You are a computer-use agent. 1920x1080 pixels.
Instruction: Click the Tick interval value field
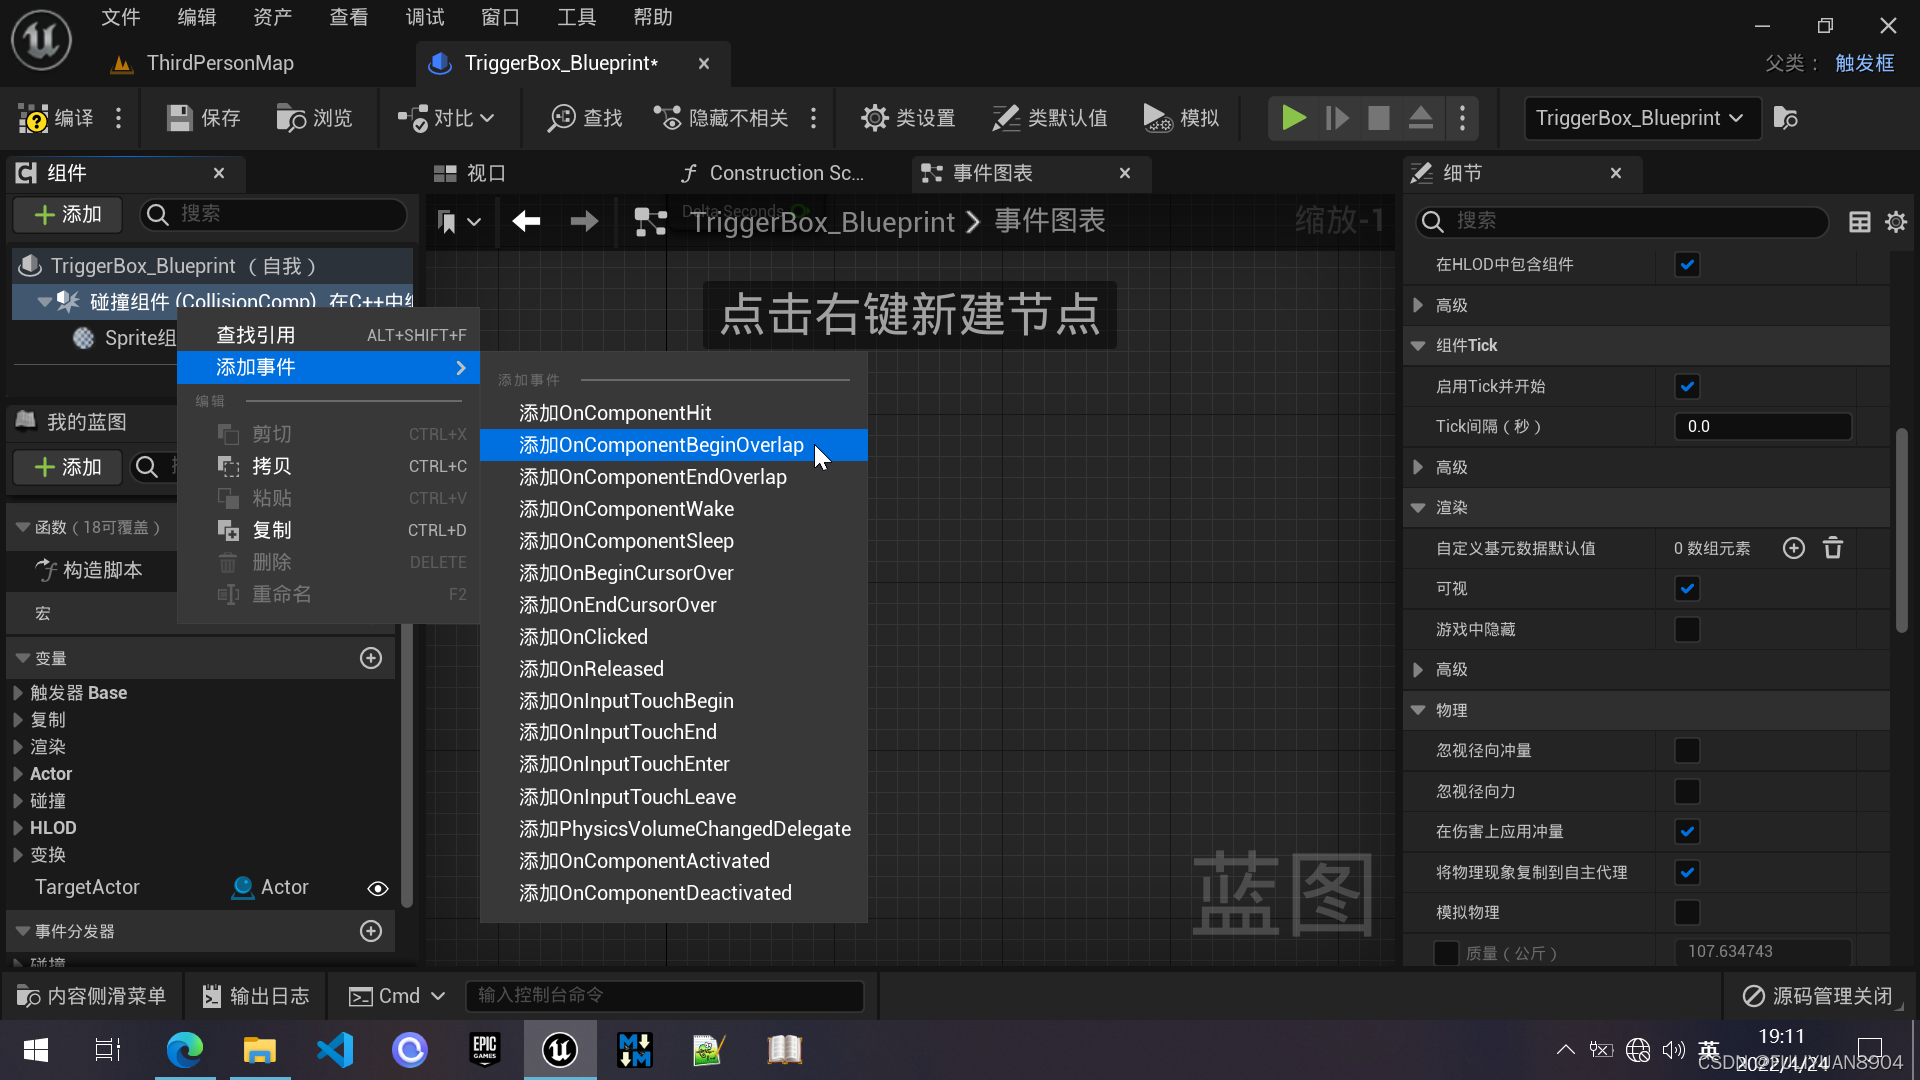(1762, 427)
